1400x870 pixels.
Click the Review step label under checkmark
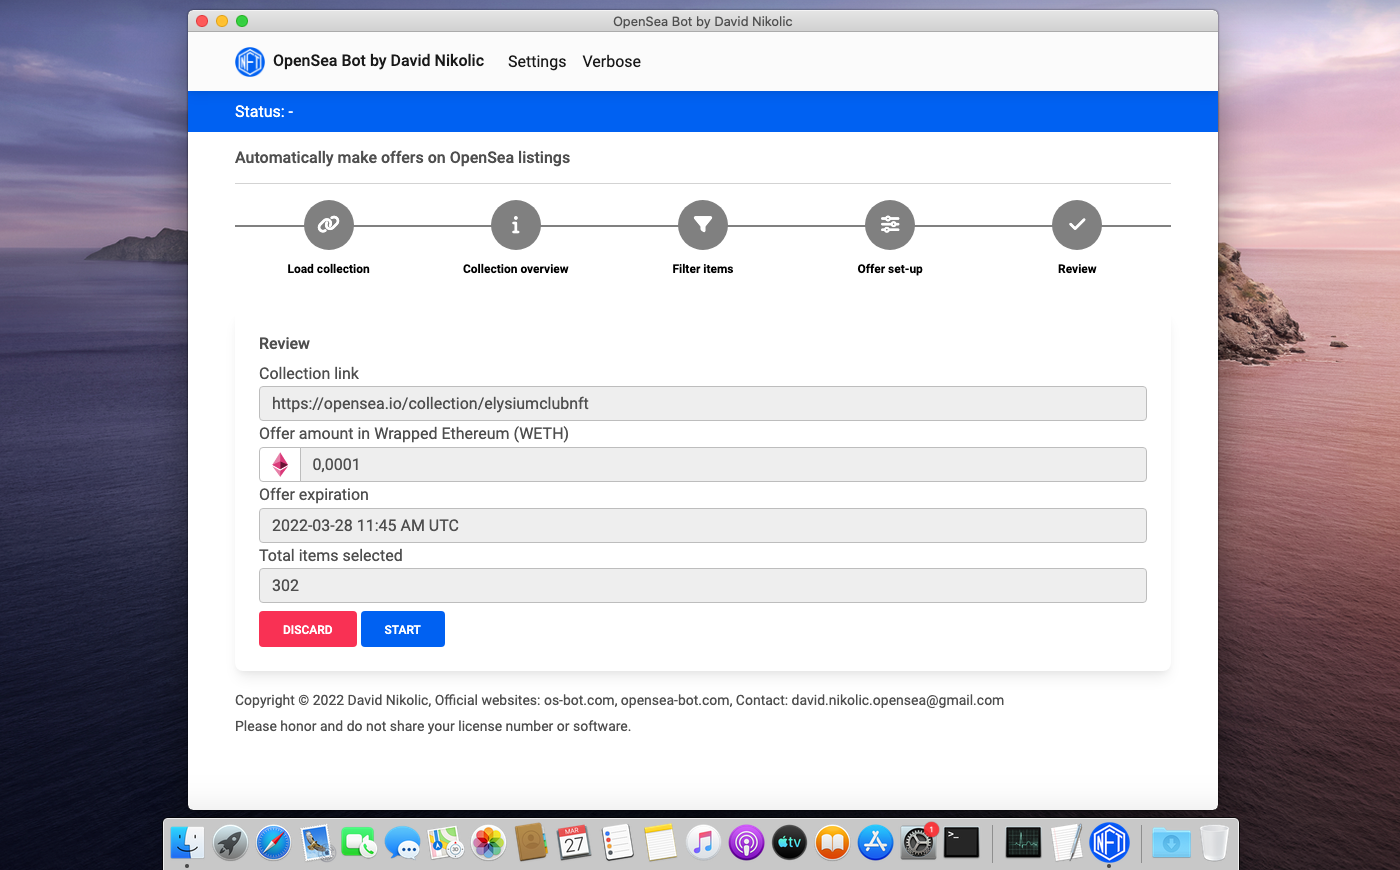click(1077, 269)
